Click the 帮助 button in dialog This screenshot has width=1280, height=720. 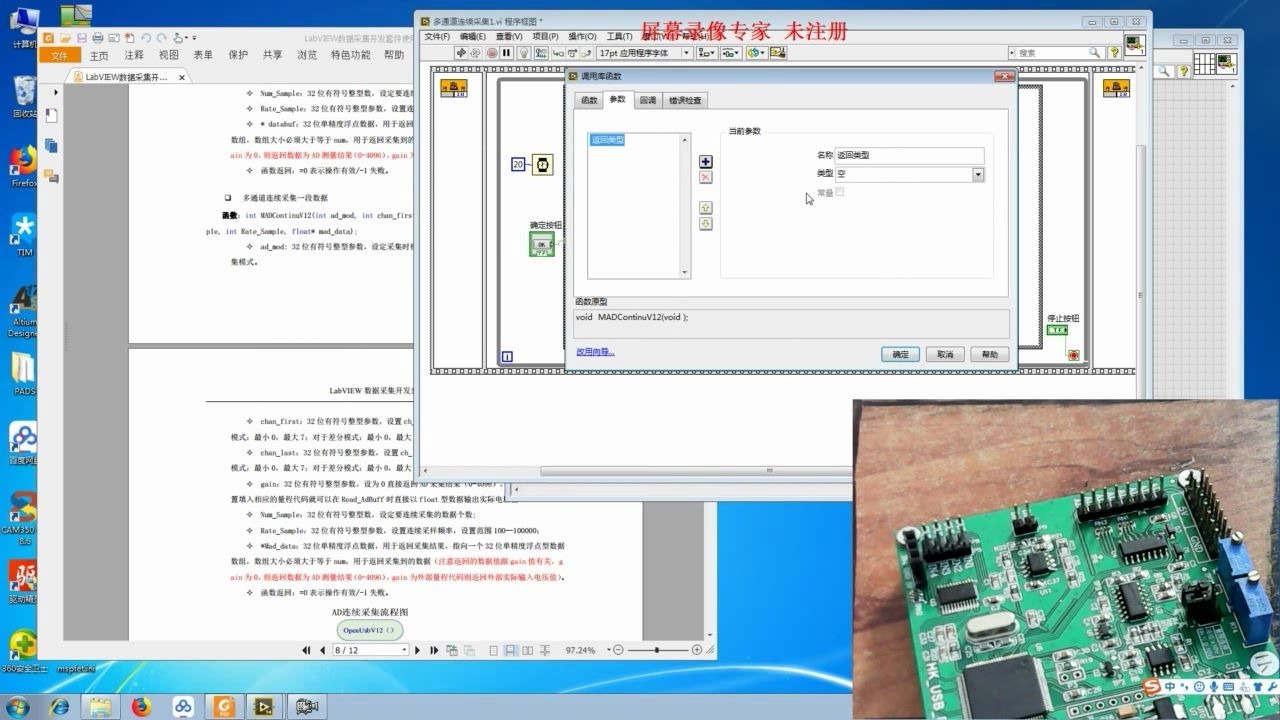[x=990, y=354]
